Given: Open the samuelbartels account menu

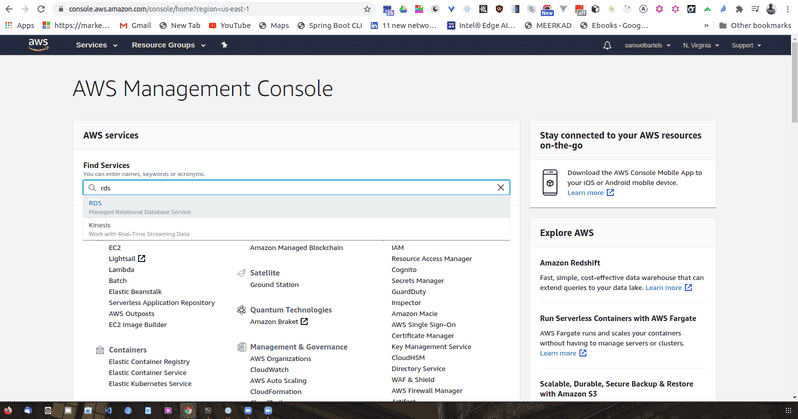Looking at the screenshot, I should (647, 45).
